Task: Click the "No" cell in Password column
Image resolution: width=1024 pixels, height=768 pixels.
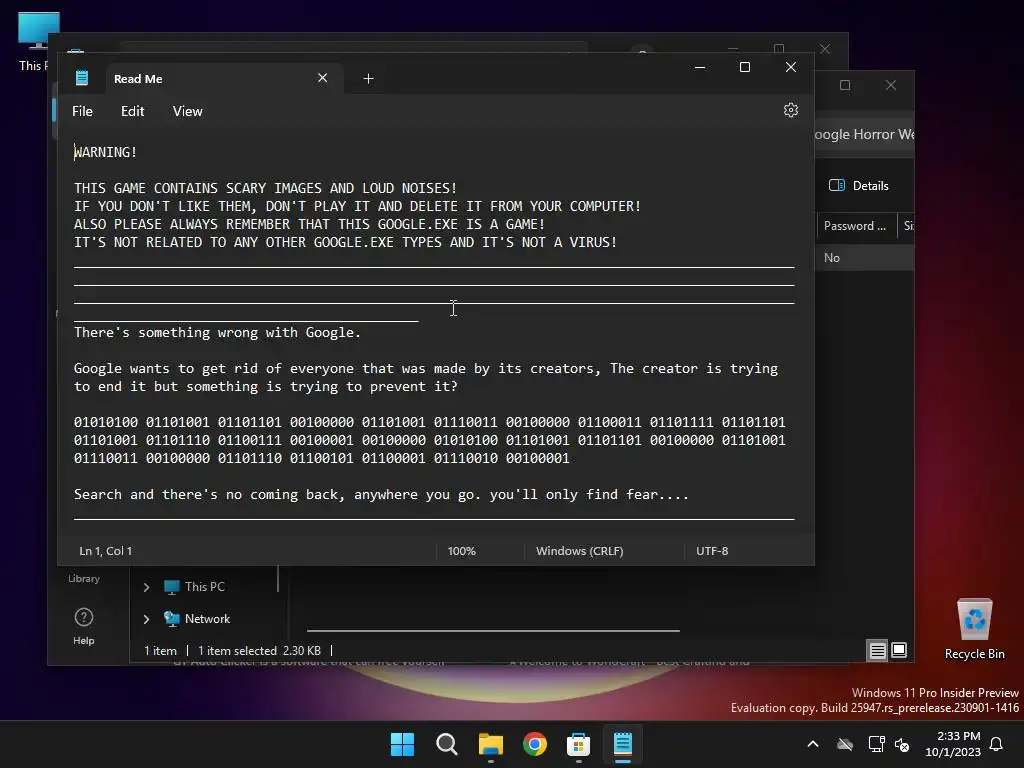Action: point(831,257)
